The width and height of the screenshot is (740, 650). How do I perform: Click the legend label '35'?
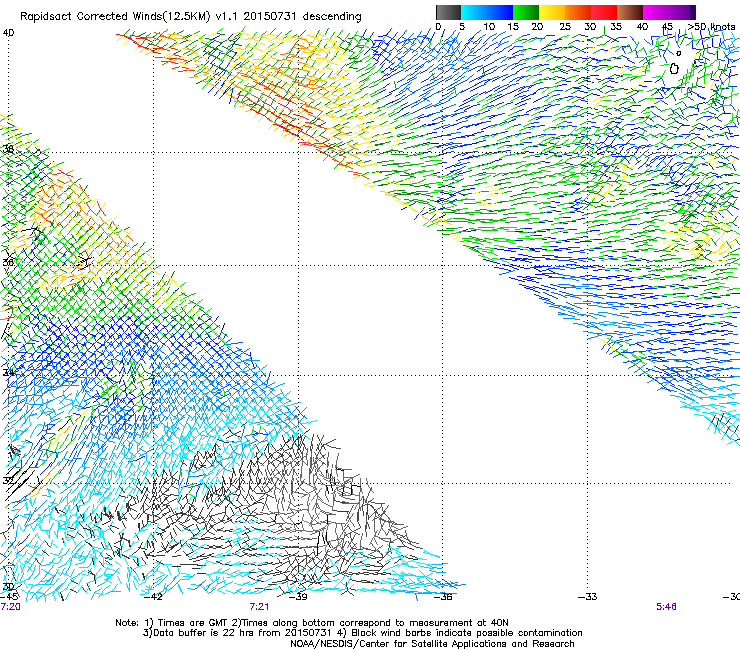[616, 27]
